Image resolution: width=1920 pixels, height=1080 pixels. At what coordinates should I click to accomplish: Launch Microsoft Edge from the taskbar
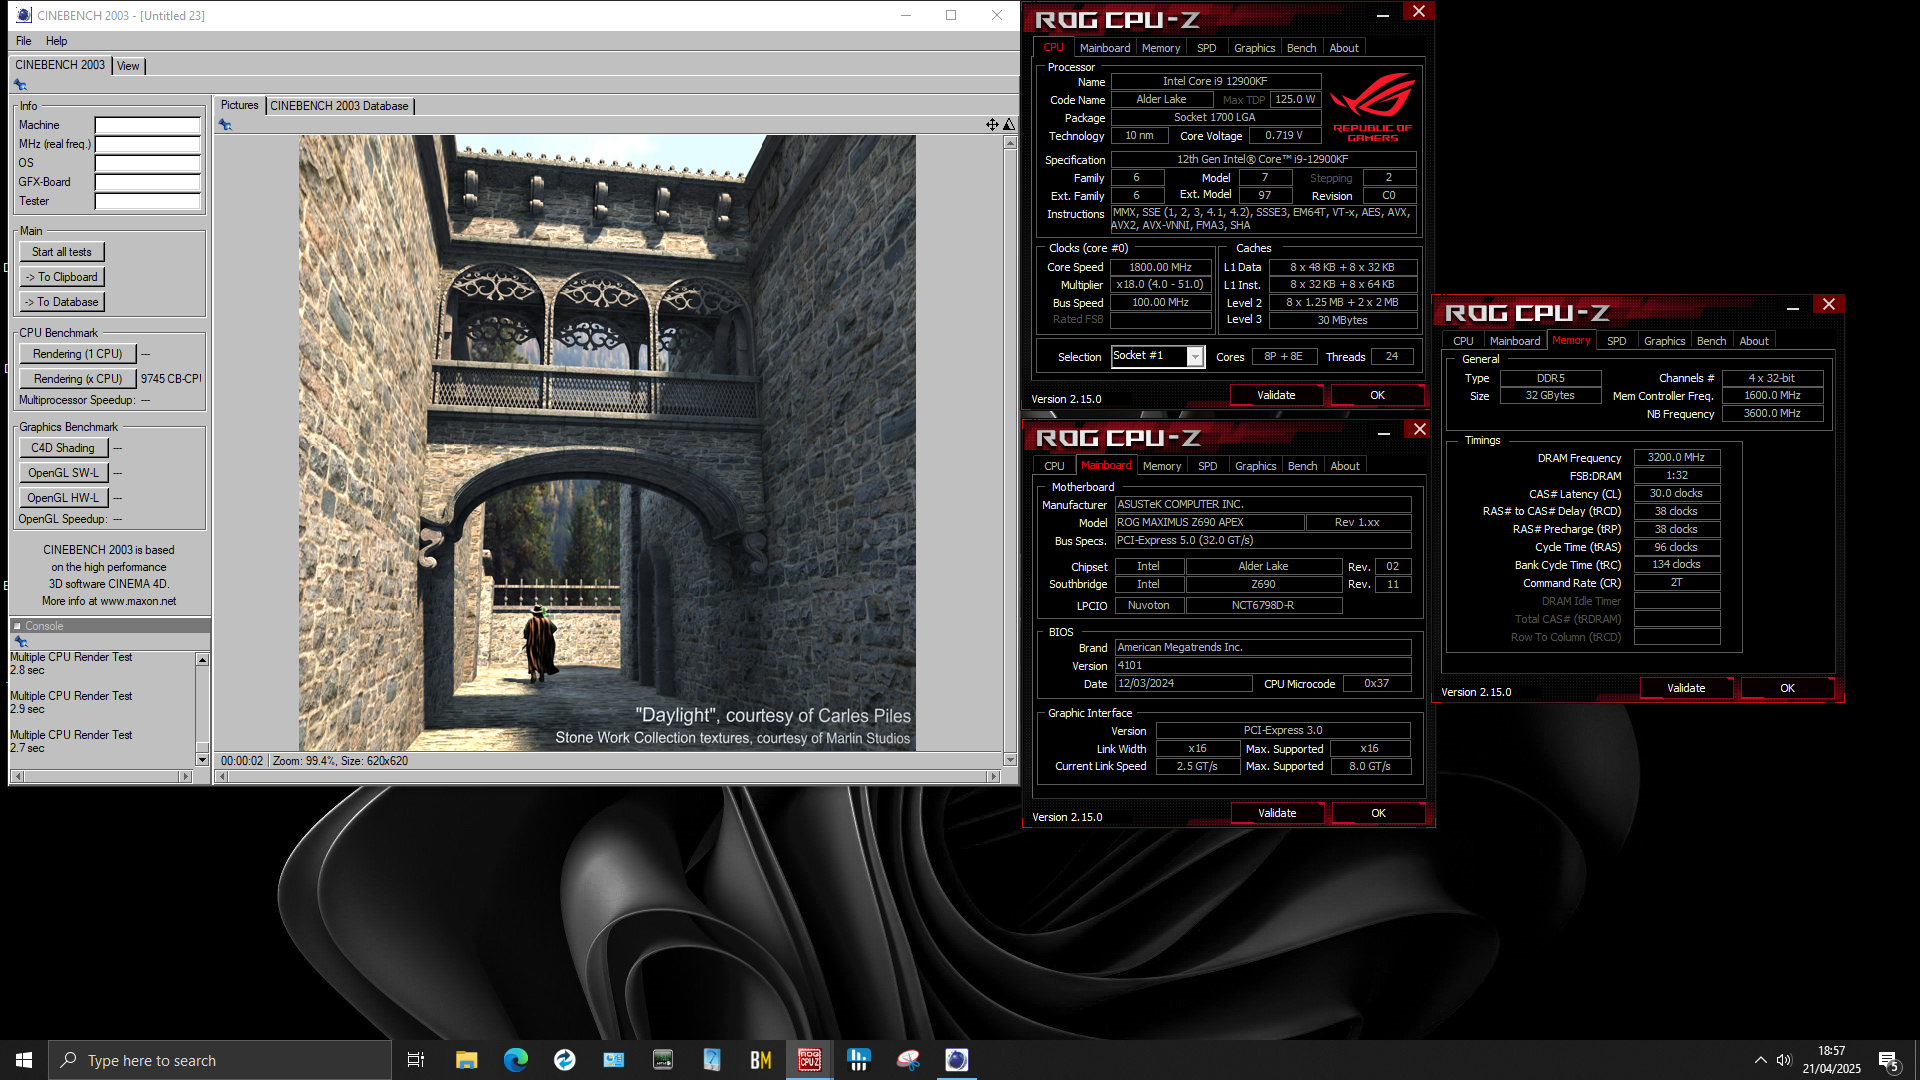(515, 1060)
